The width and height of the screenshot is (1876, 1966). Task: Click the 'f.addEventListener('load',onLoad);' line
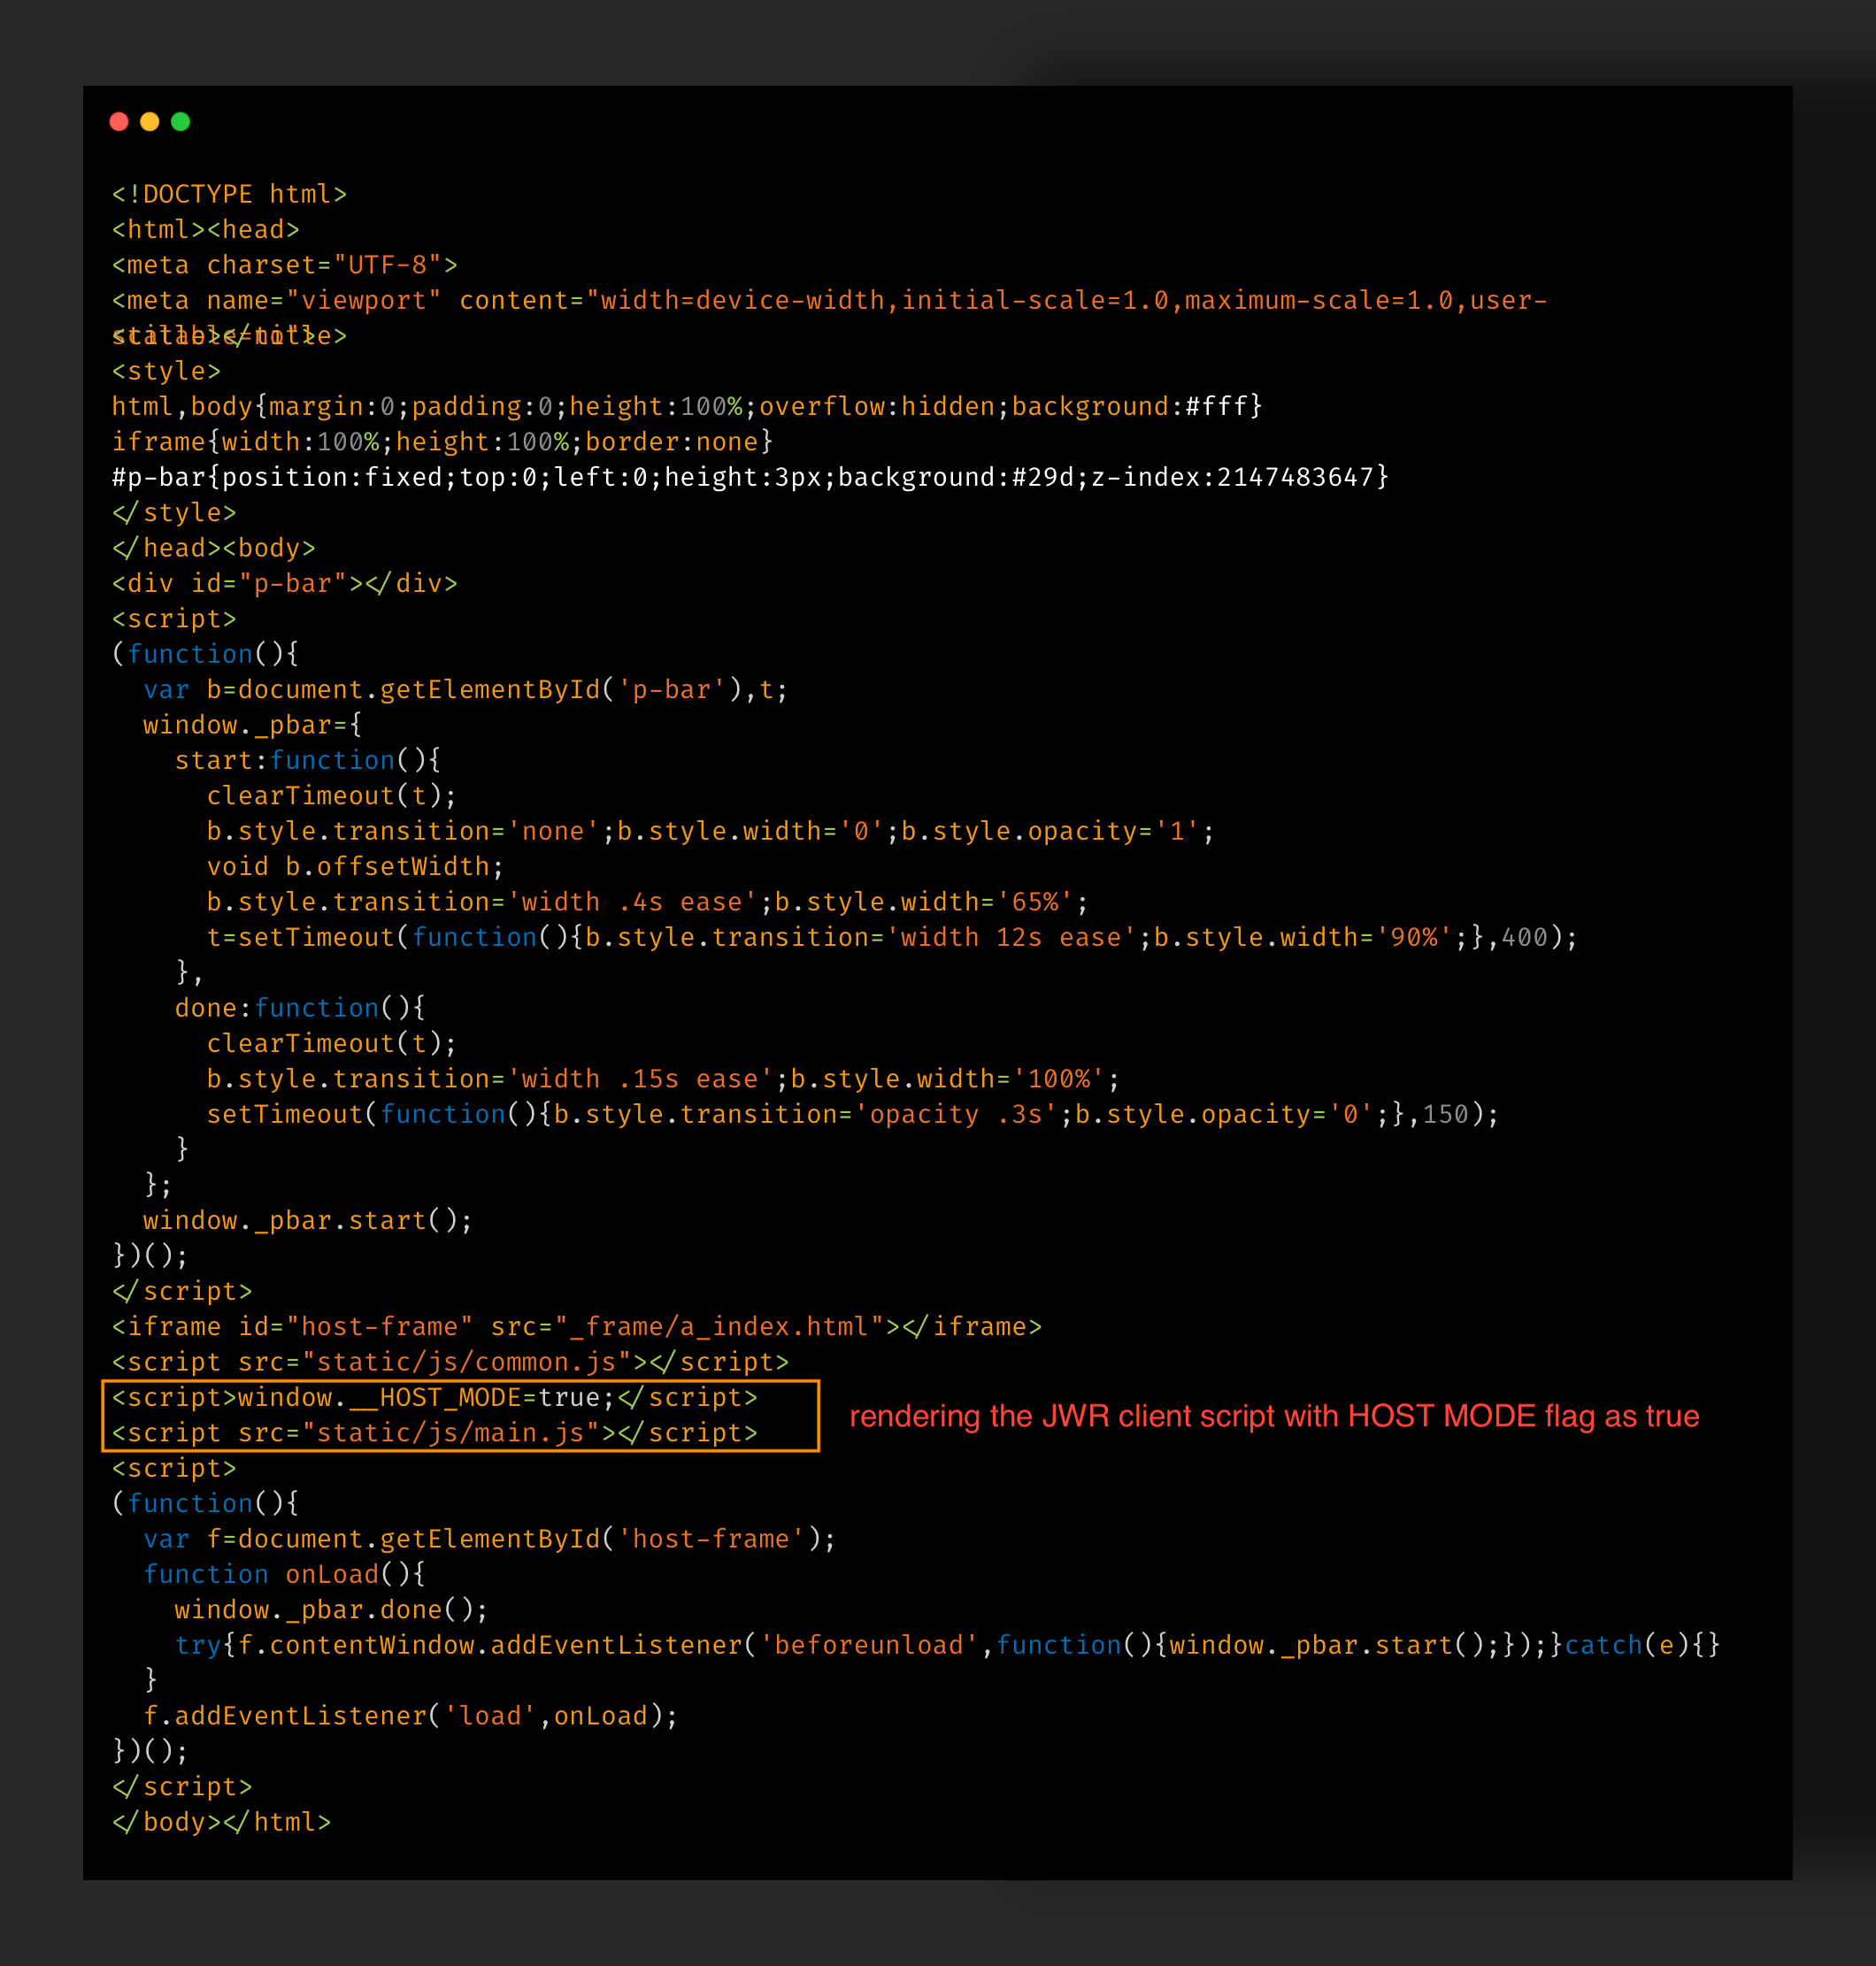410,1716
